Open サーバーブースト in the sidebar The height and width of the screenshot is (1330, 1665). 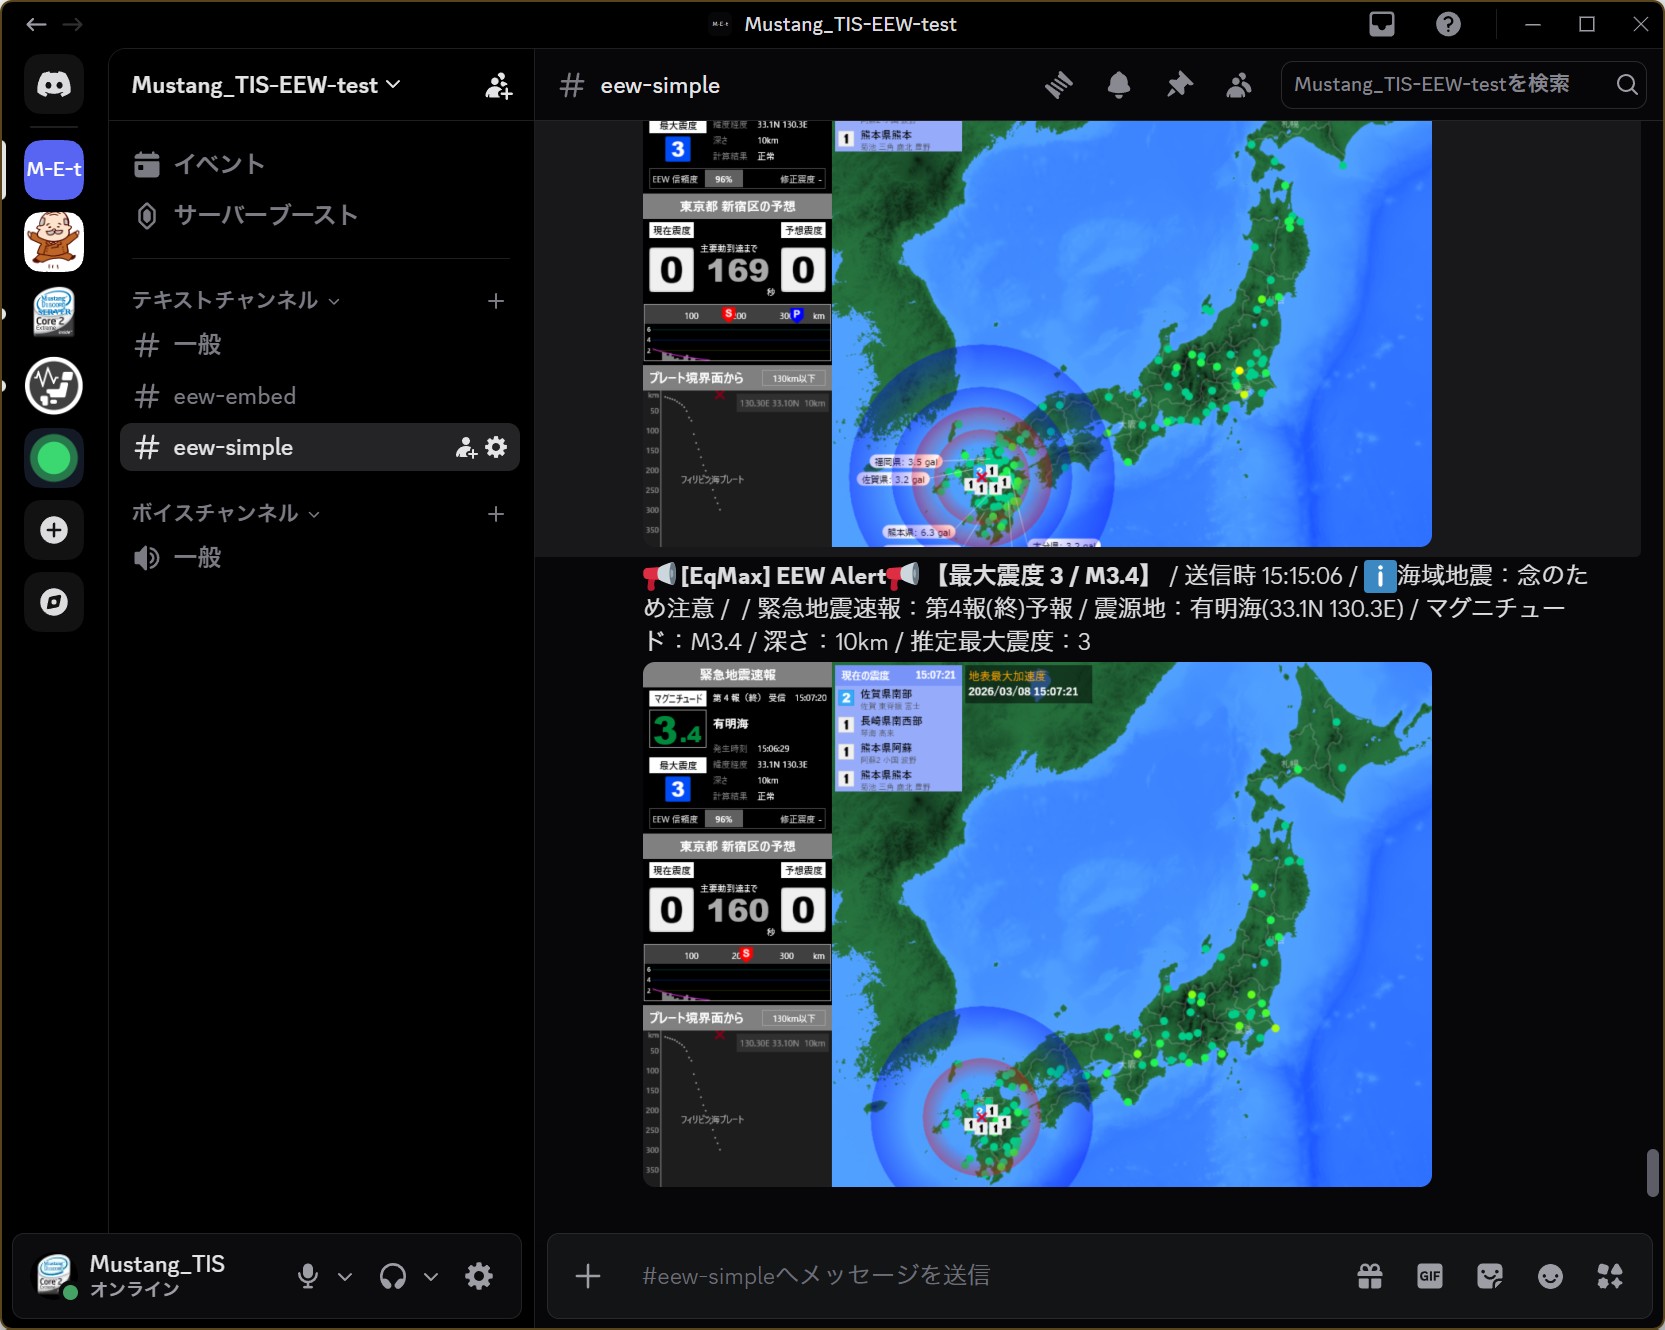[x=265, y=215]
